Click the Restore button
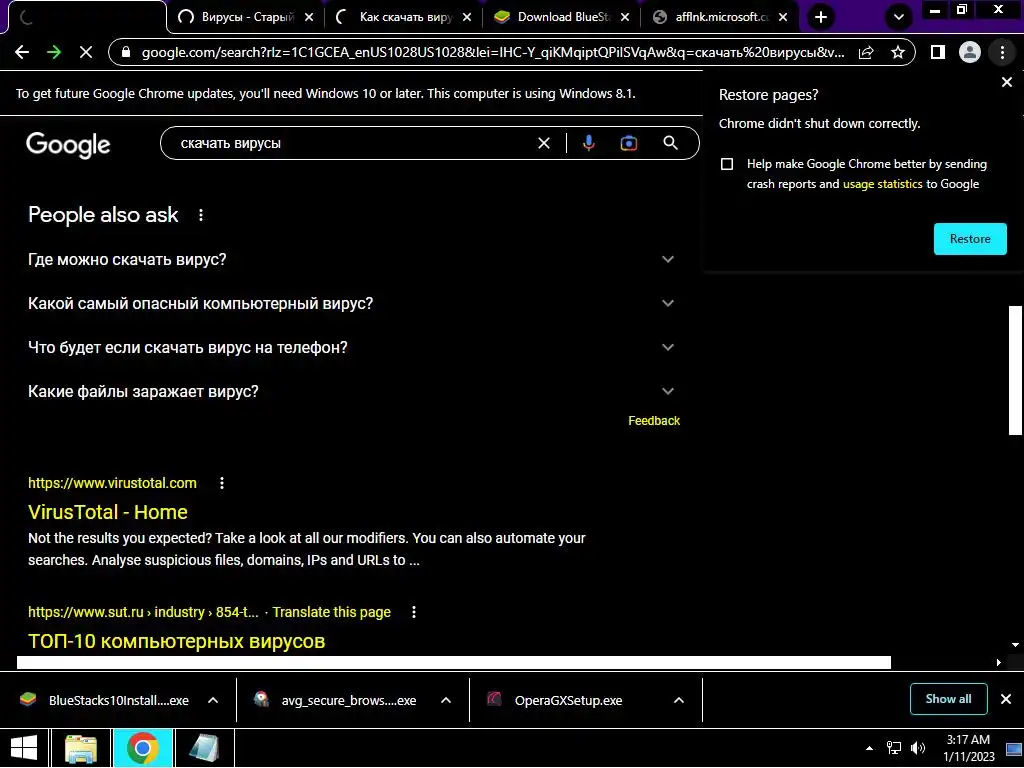This screenshot has width=1024, height=768. pos(970,239)
